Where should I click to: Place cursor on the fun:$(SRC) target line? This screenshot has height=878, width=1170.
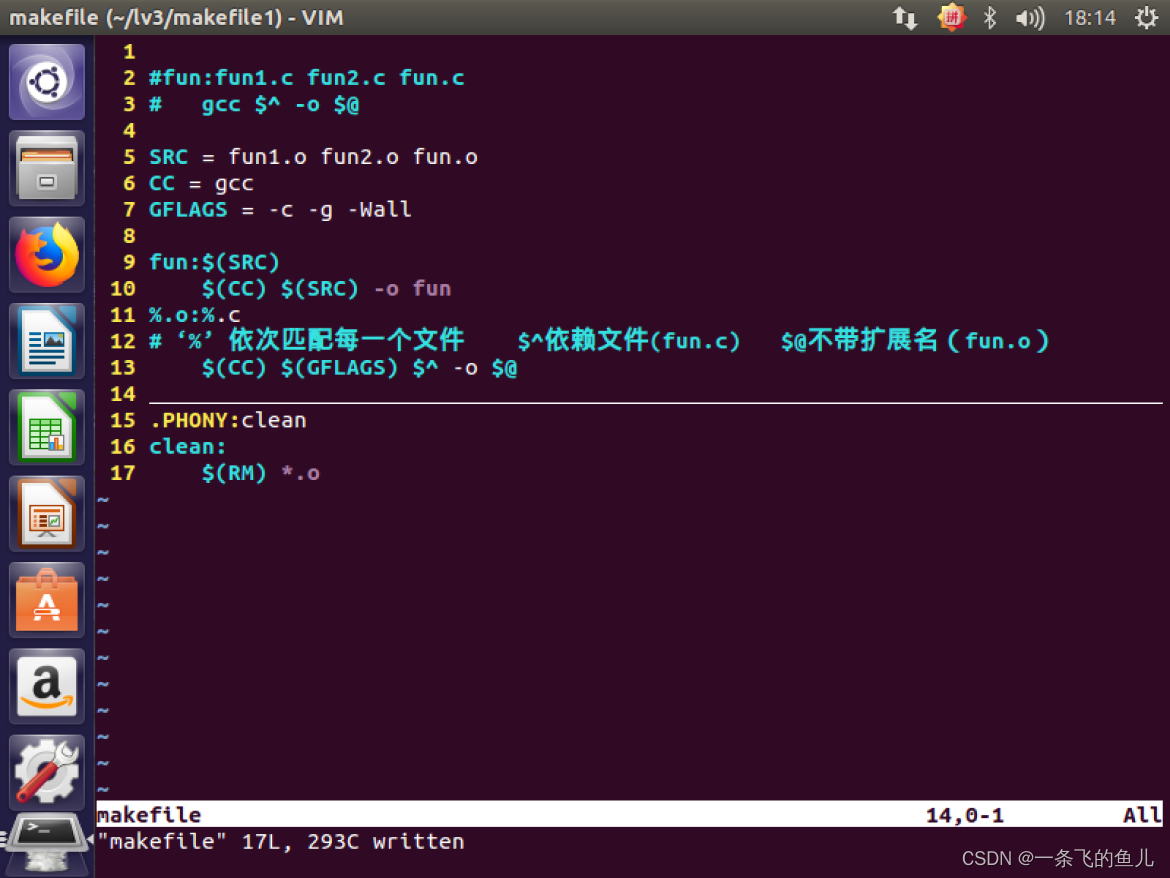pyautogui.click(x=213, y=261)
